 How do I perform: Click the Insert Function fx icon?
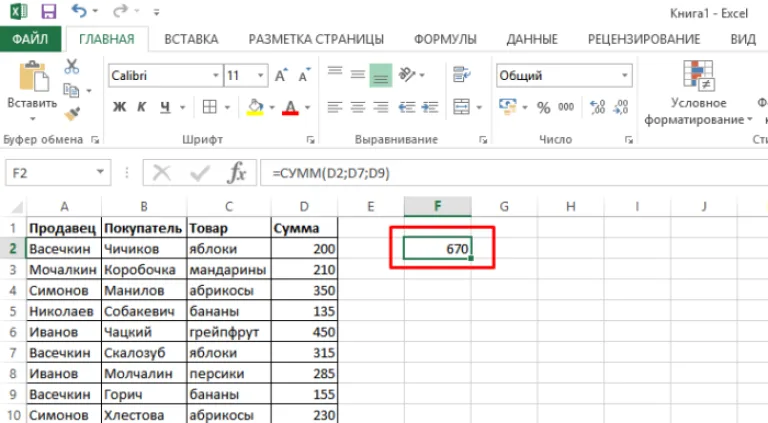click(237, 173)
